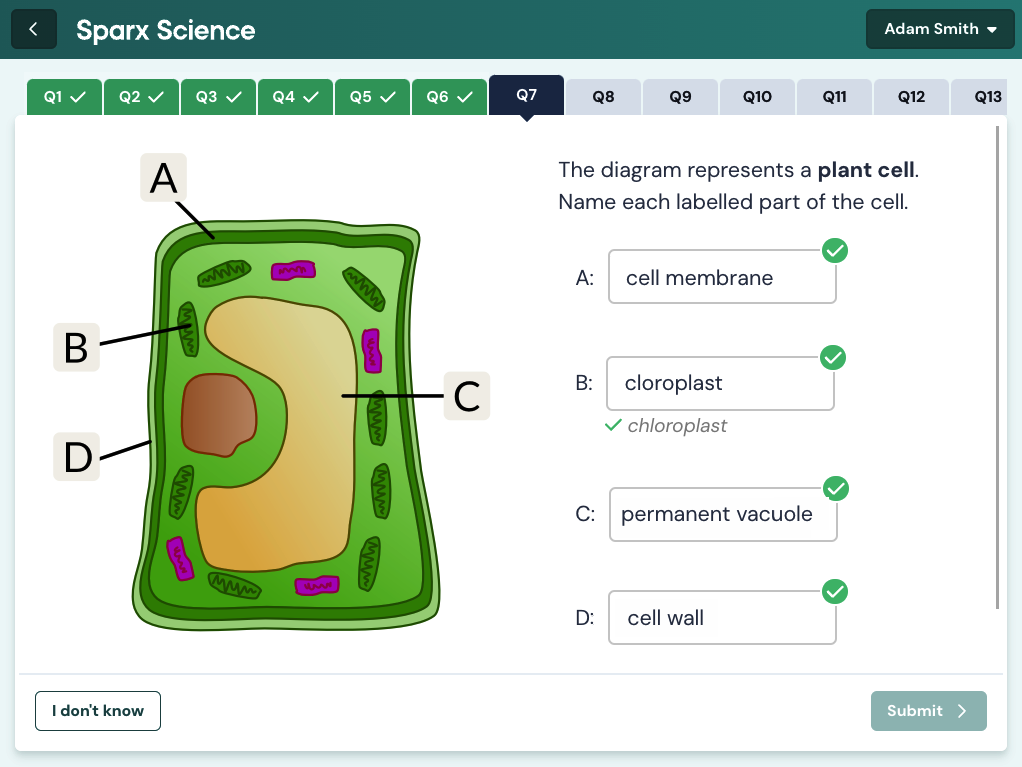Click the back arrow icon in the header
1022x767 pixels.
click(x=33, y=28)
